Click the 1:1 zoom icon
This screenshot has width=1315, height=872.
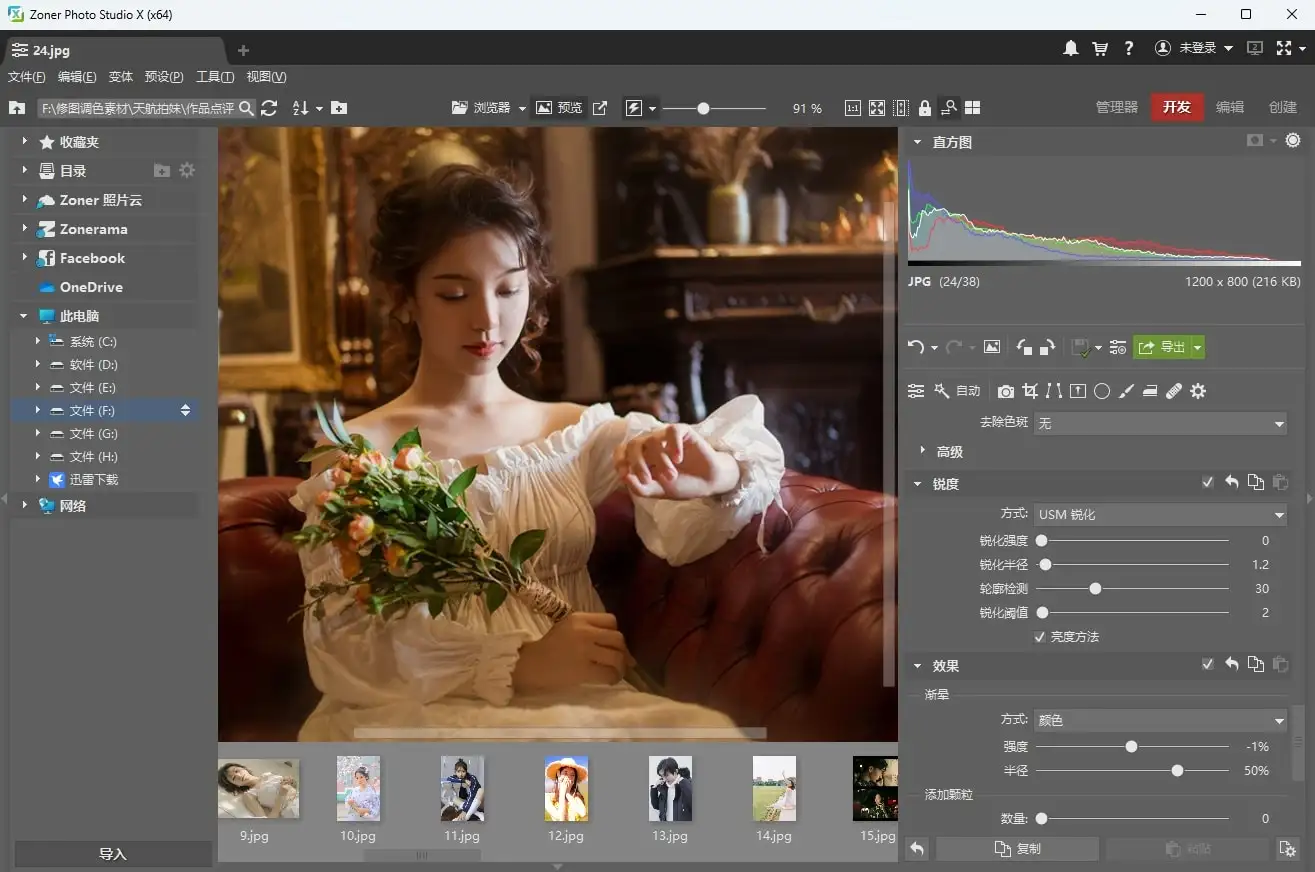pyautogui.click(x=853, y=108)
